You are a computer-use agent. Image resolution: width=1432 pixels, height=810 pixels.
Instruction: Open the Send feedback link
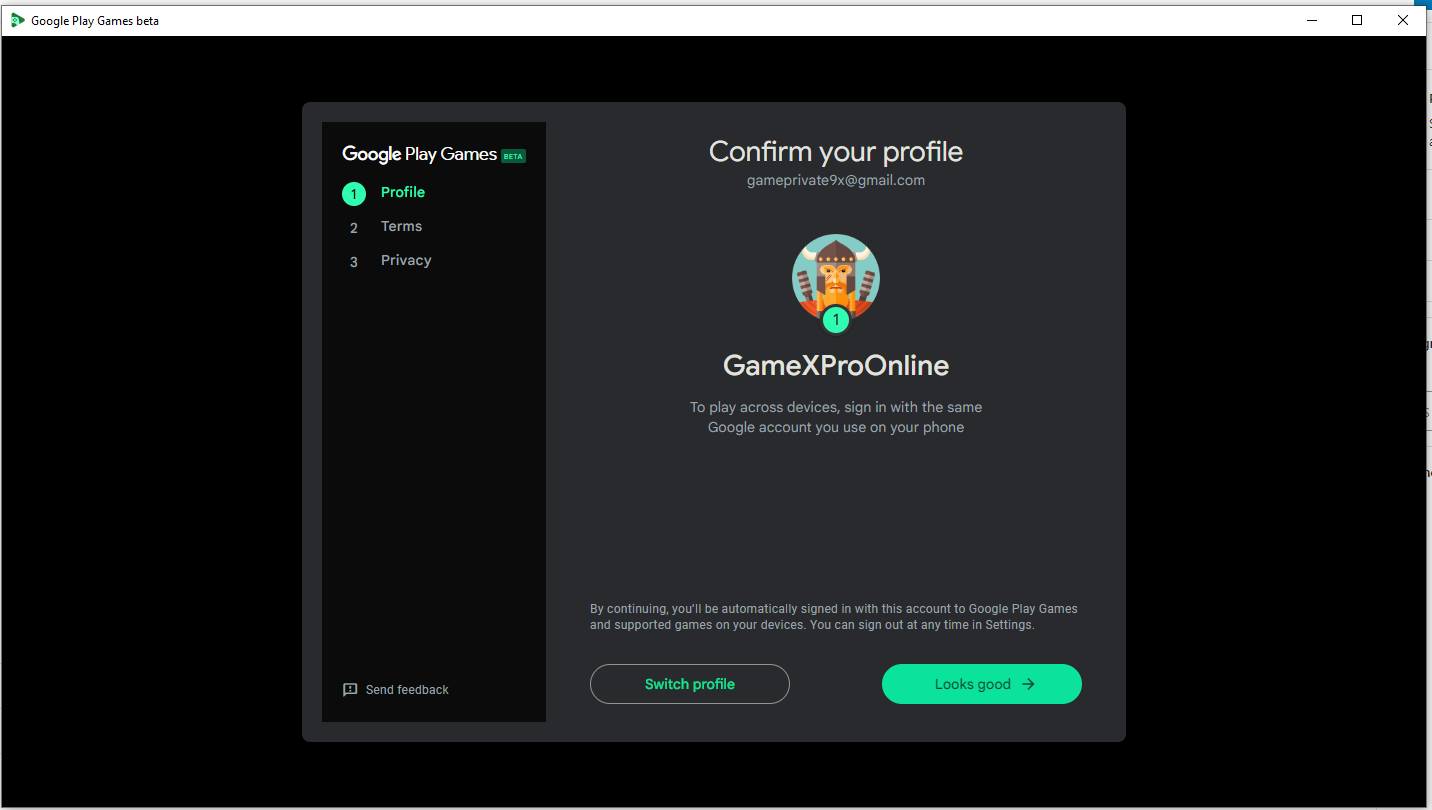tap(406, 689)
